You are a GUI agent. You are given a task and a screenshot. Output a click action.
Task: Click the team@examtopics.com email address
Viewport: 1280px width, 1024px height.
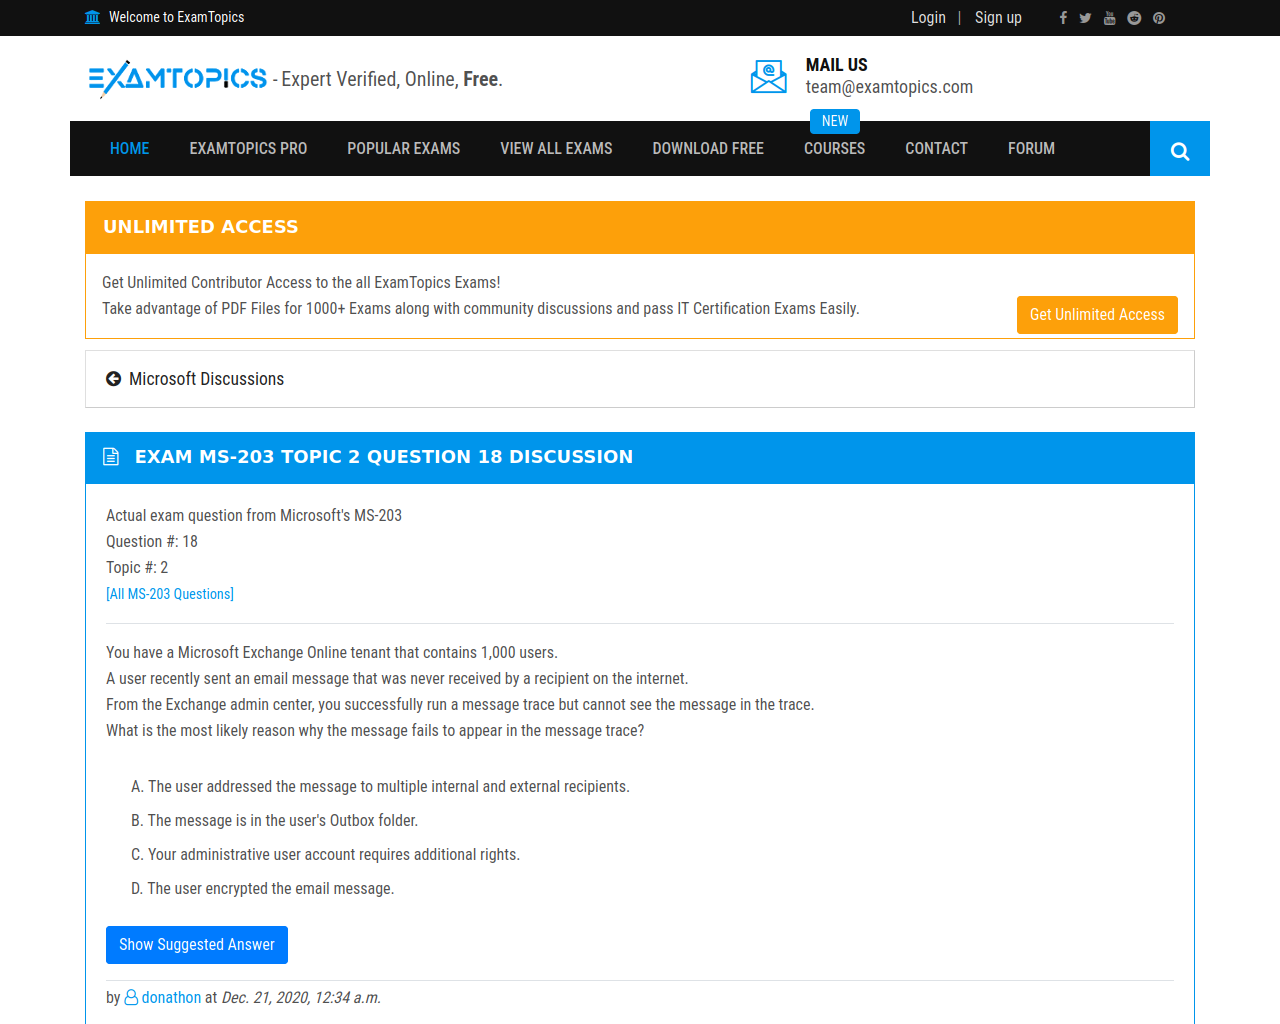click(889, 87)
